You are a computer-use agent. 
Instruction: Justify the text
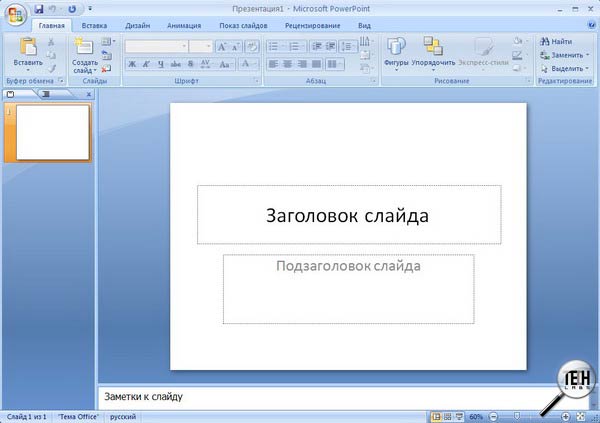(316, 64)
